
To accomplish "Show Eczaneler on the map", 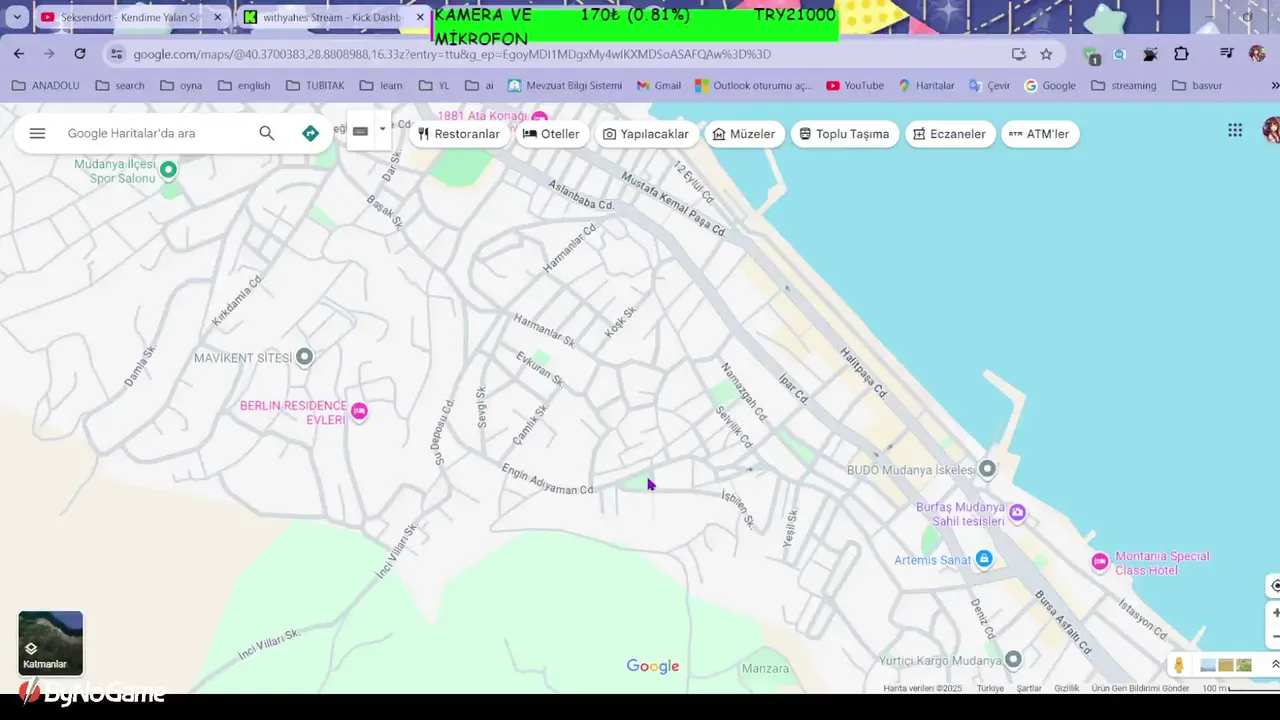I will (949, 134).
